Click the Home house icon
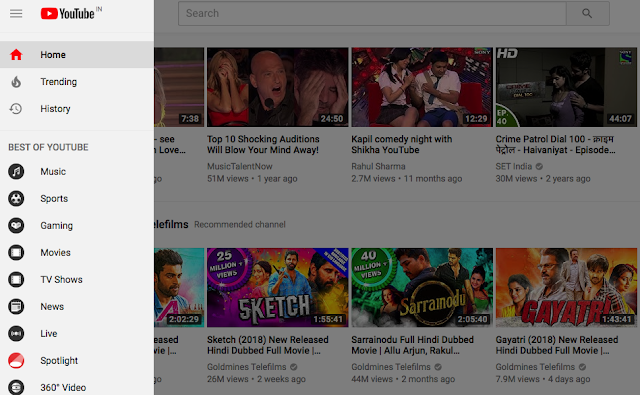The width and height of the screenshot is (640, 395). click(x=16, y=55)
